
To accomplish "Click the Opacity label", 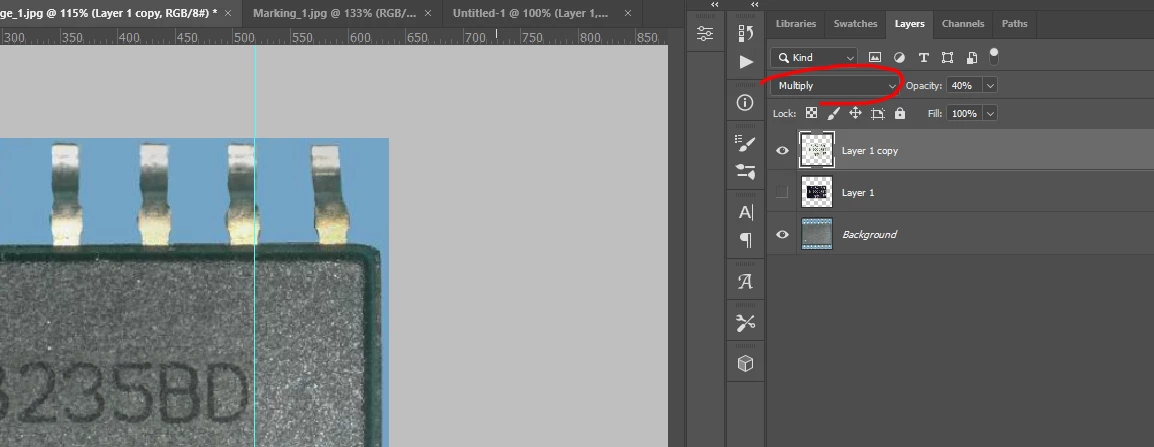I will [924, 85].
